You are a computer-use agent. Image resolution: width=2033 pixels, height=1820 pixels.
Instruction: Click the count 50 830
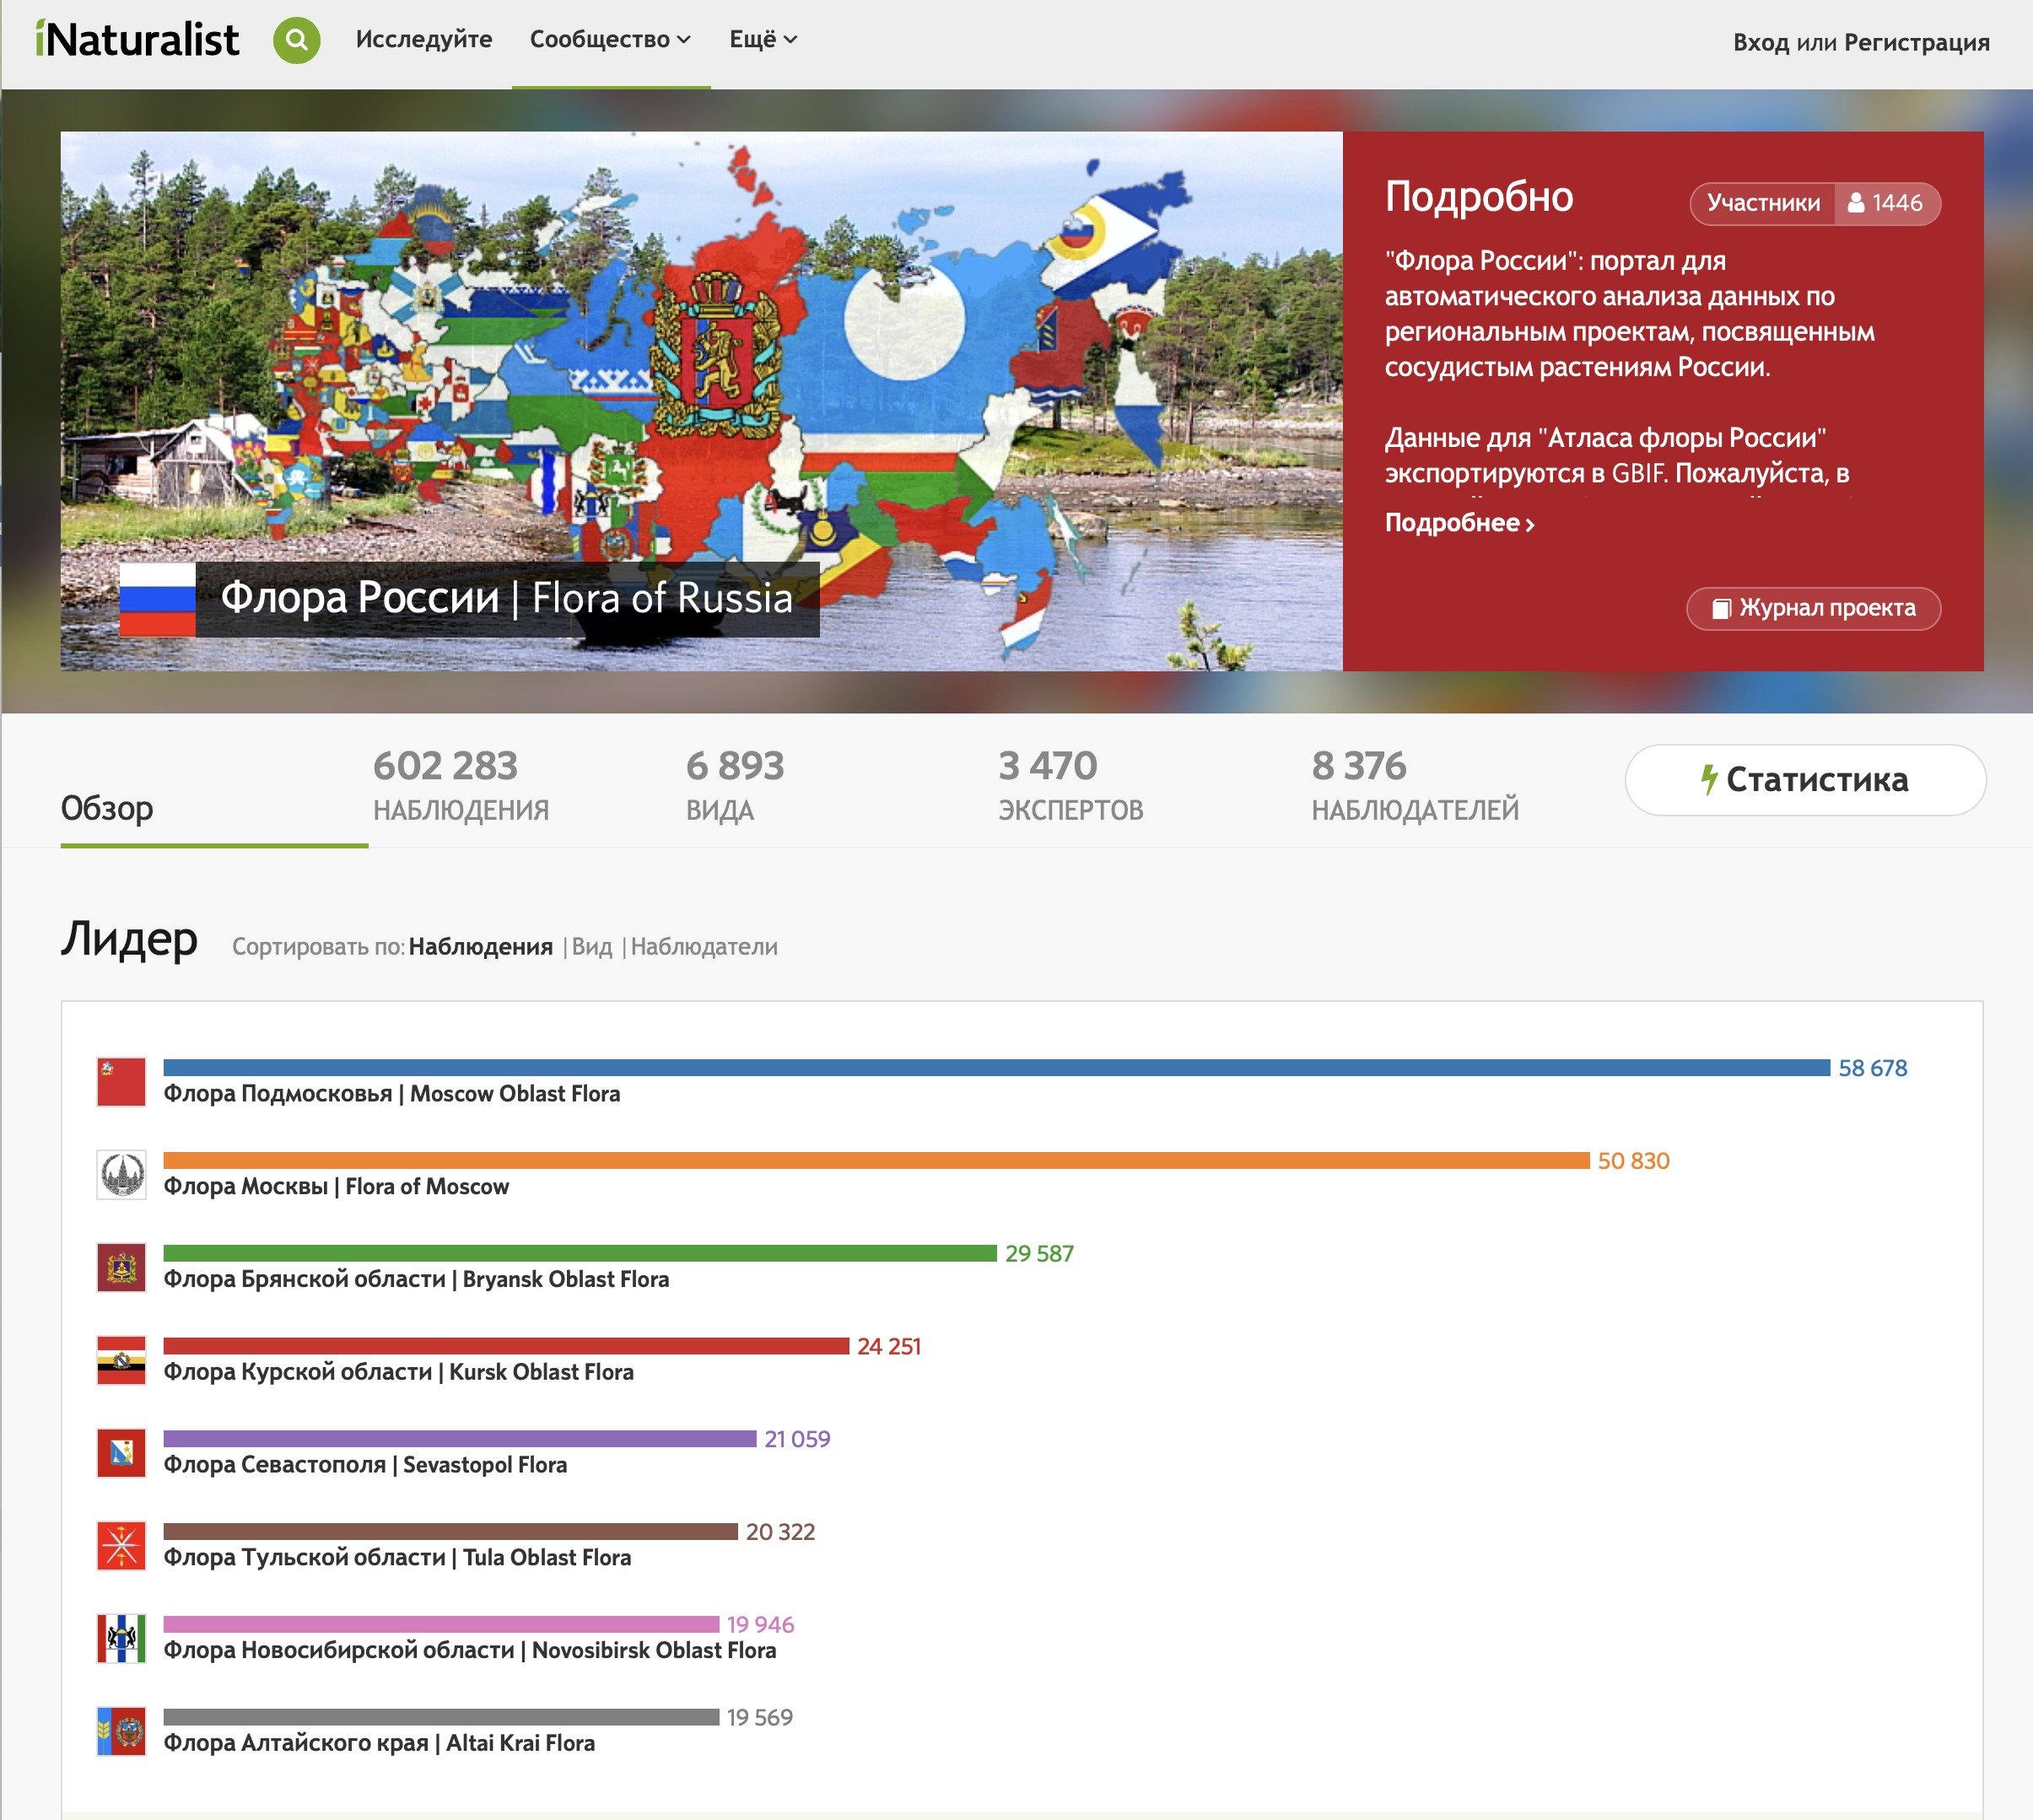[1634, 1161]
